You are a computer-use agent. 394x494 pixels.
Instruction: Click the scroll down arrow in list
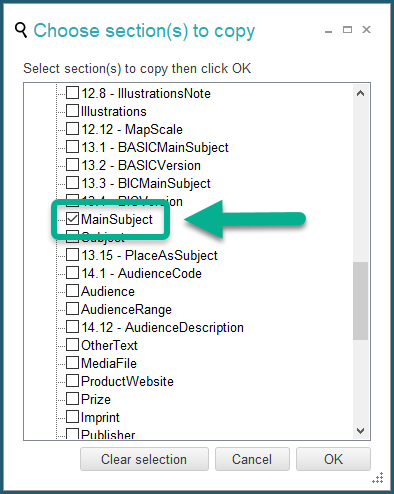coord(360,431)
